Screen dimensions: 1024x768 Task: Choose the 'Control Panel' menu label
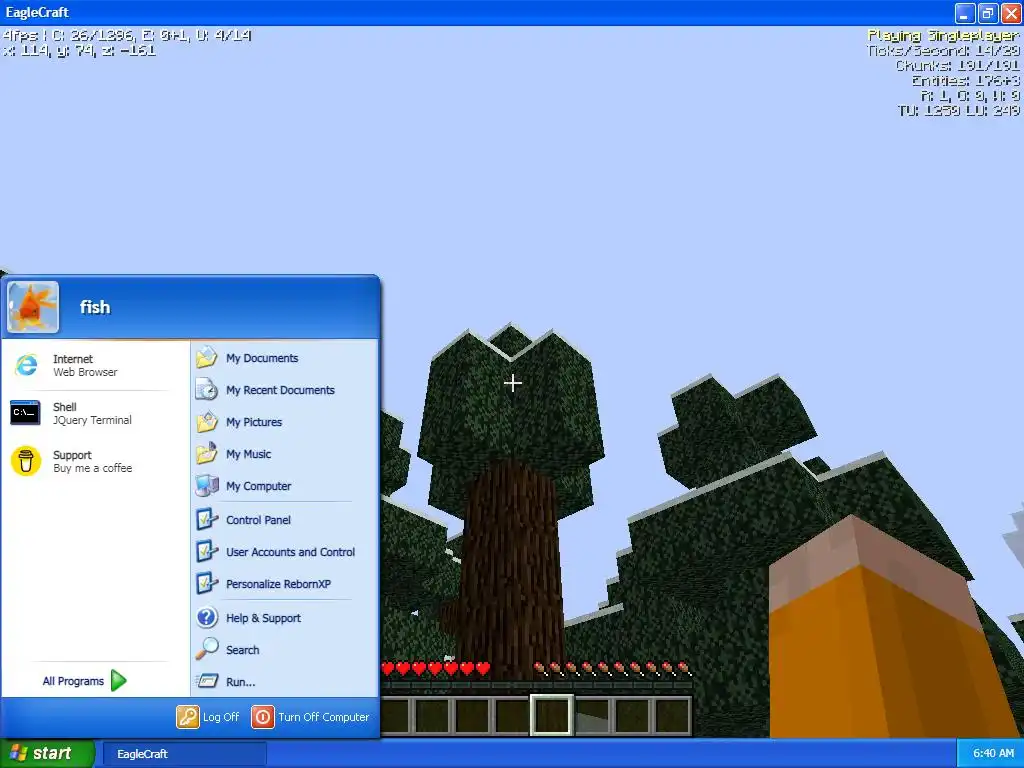258,520
